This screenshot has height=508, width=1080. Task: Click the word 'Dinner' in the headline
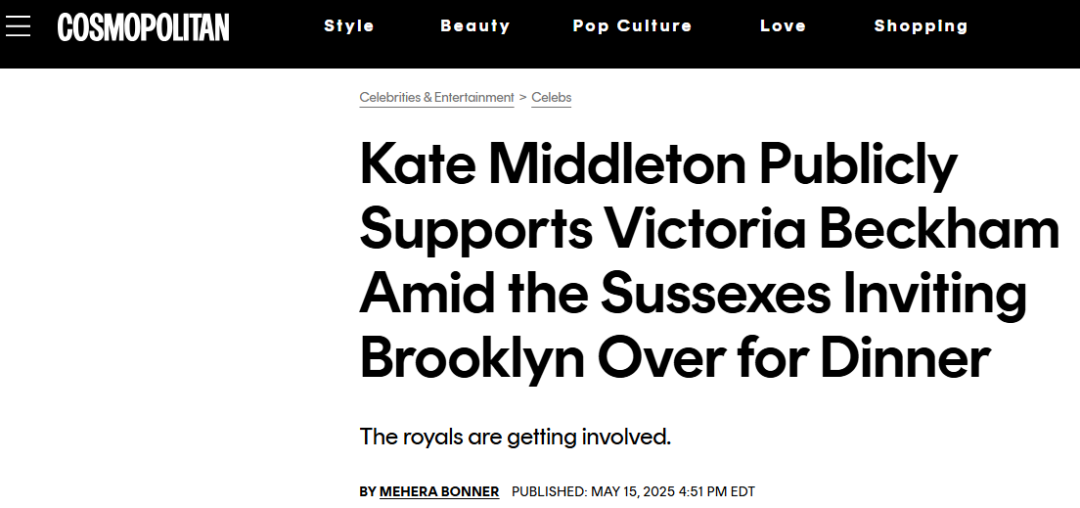pyautogui.click(x=905, y=358)
